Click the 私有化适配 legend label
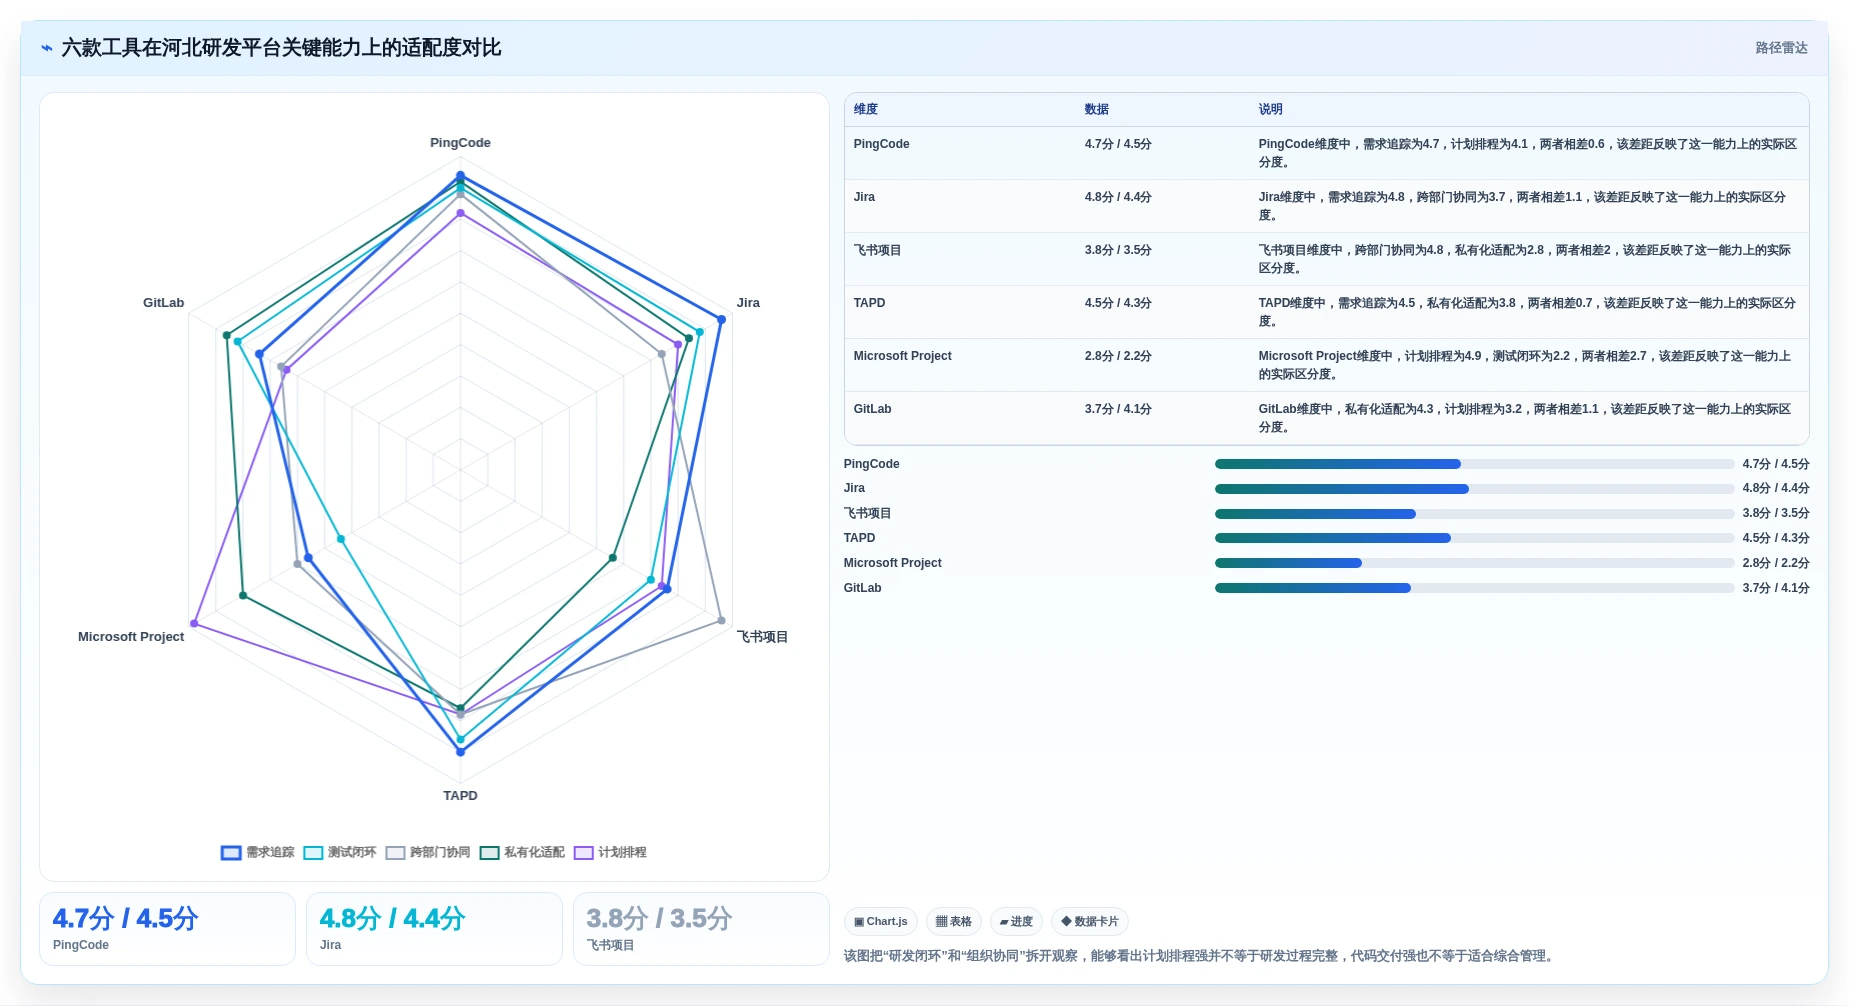1849x1006 pixels. (534, 853)
